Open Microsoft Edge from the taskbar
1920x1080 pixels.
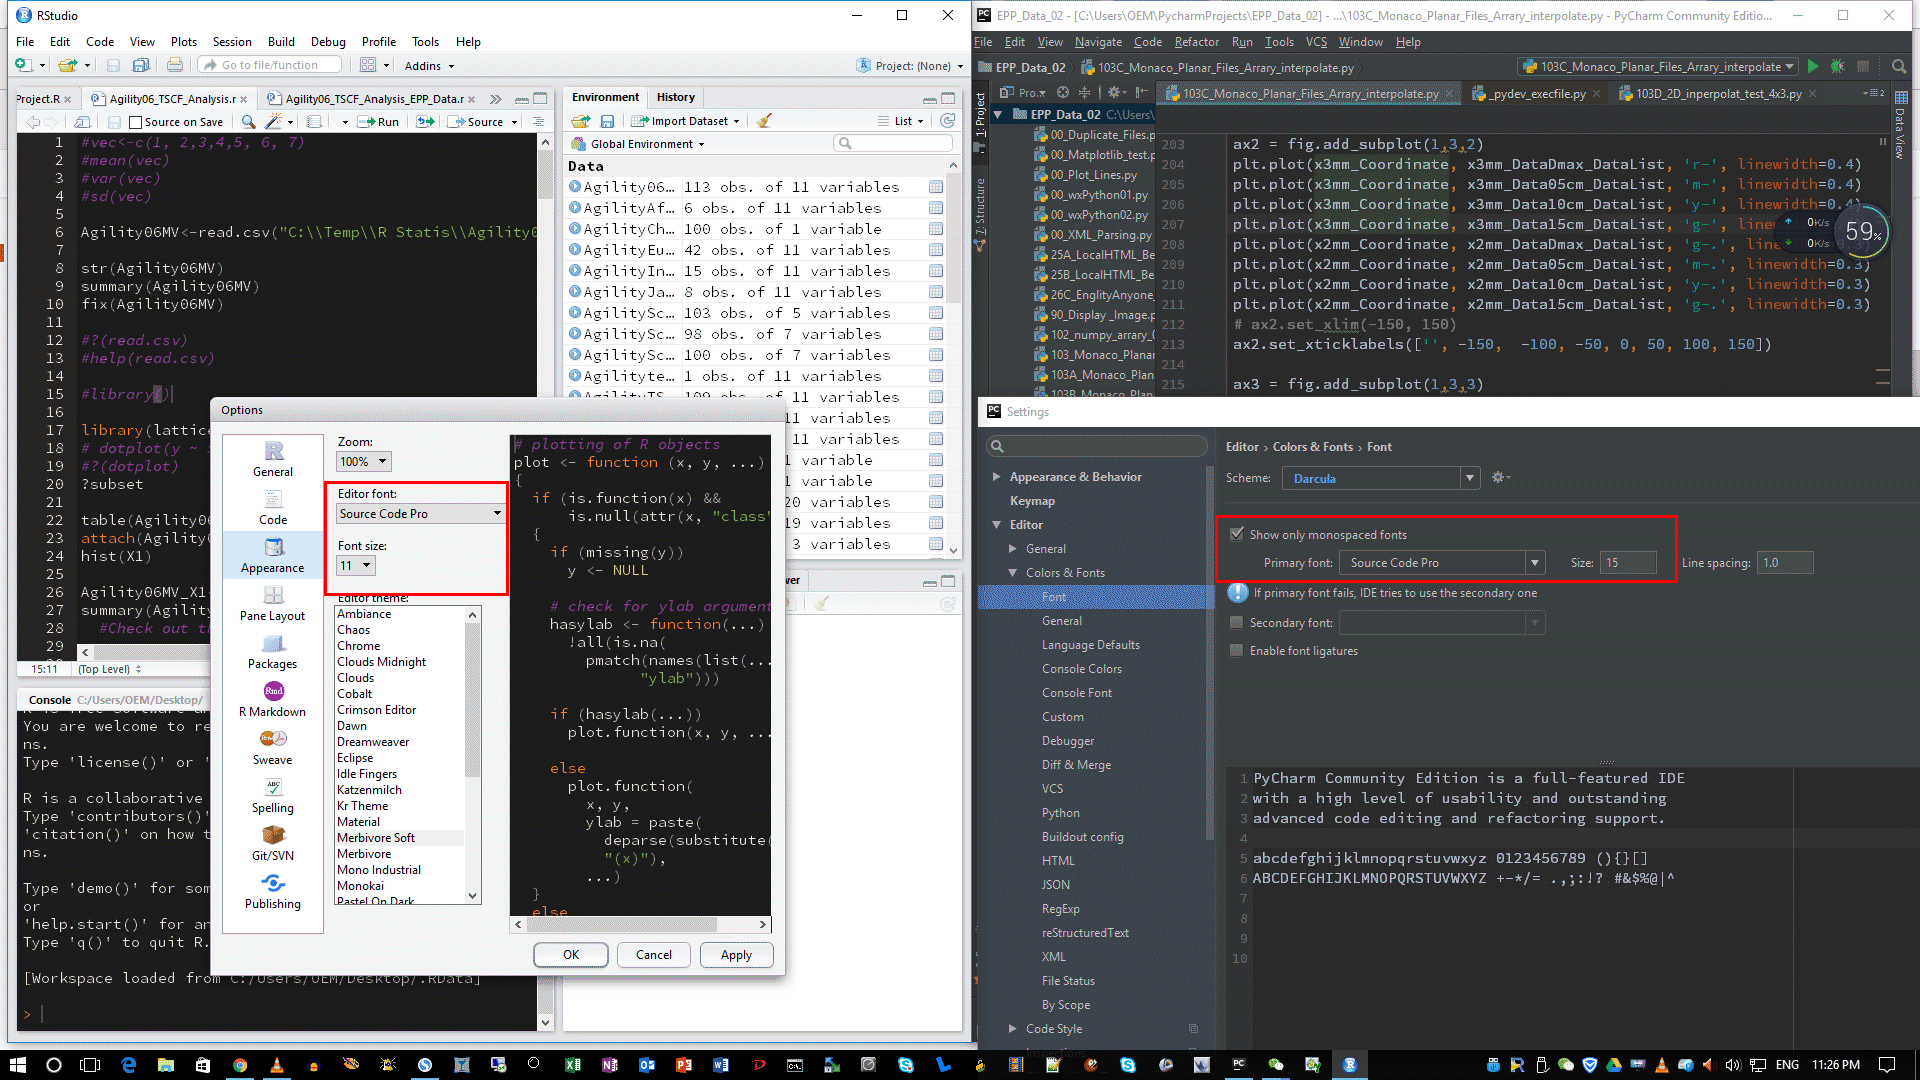tap(128, 1065)
